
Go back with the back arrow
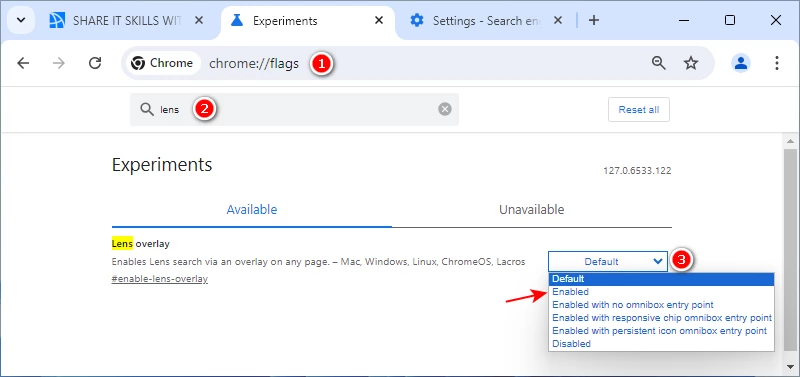click(x=23, y=63)
